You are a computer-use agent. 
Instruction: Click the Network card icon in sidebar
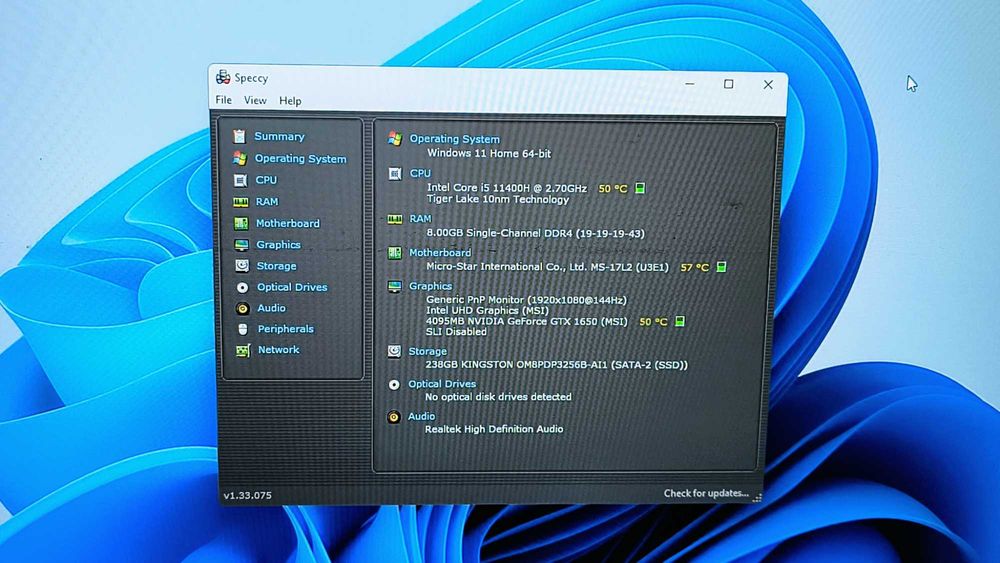tap(243, 350)
